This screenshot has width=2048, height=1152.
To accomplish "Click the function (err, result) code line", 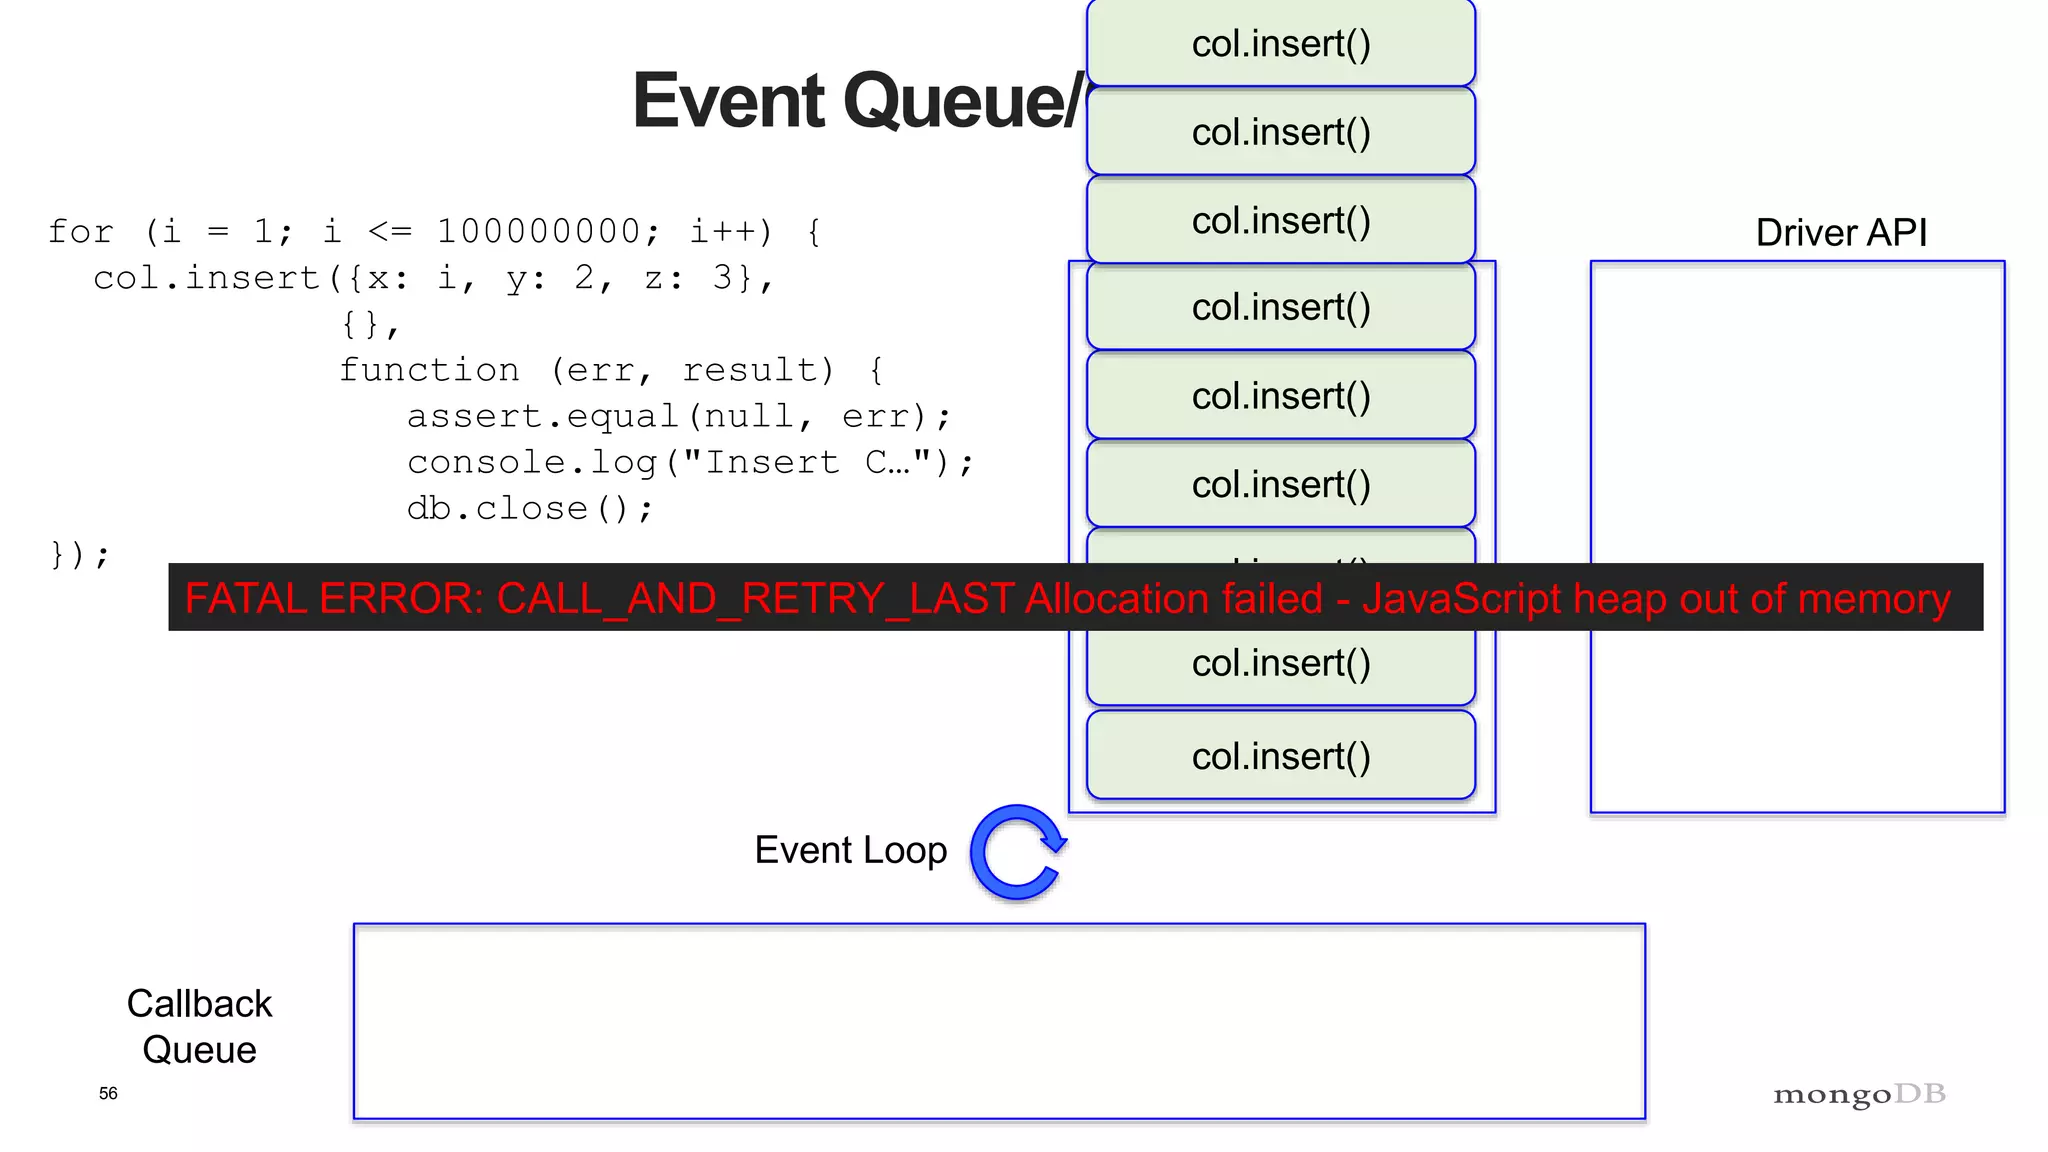I will pos(610,370).
